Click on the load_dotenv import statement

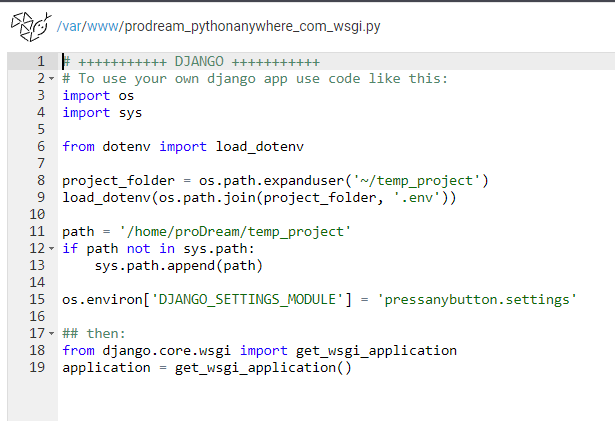click(183, 147)
